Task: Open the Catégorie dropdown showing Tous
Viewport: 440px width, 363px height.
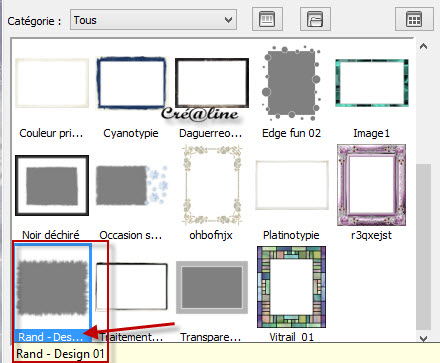Action: (x=153, y=20)
